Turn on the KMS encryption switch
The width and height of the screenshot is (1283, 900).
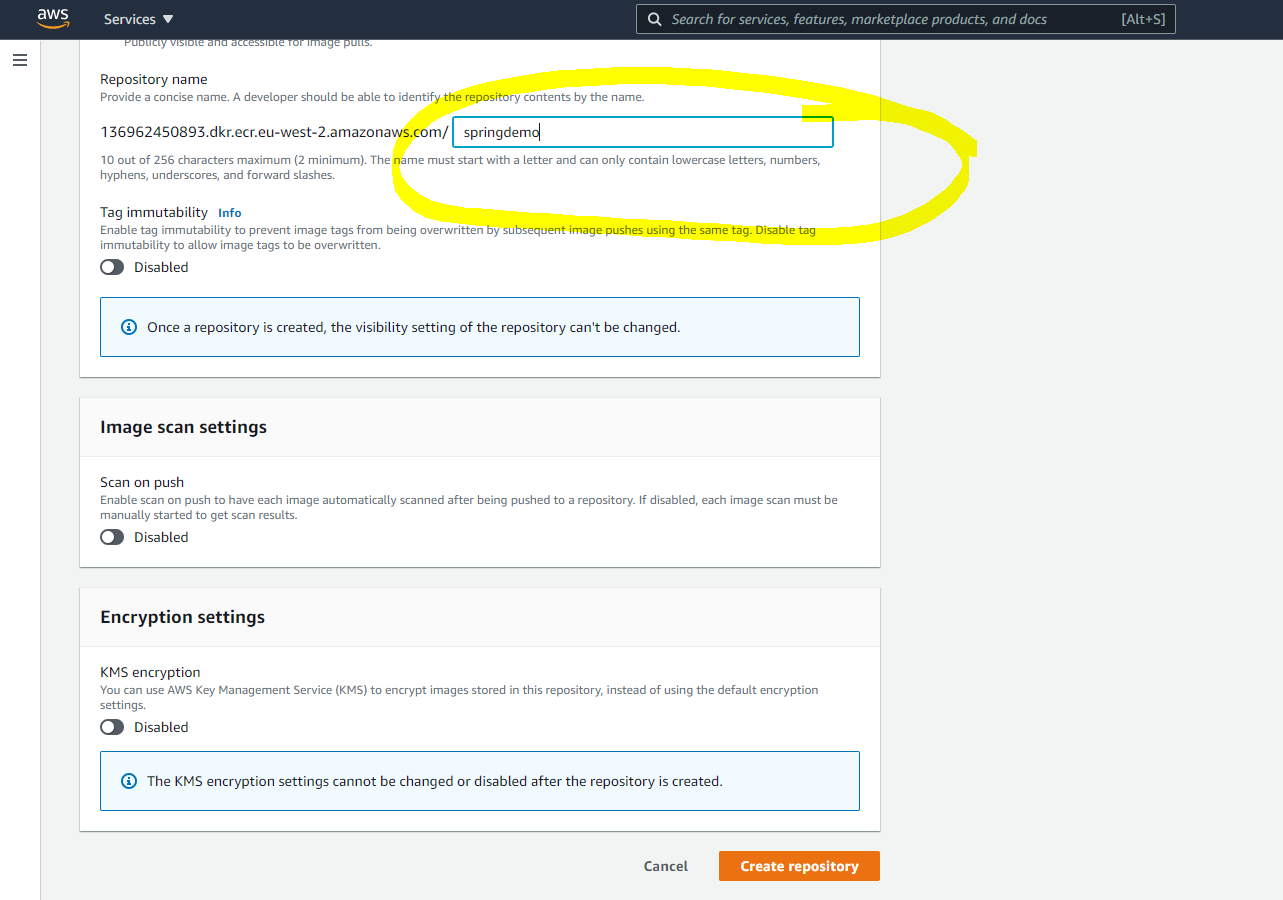point(112,727)
